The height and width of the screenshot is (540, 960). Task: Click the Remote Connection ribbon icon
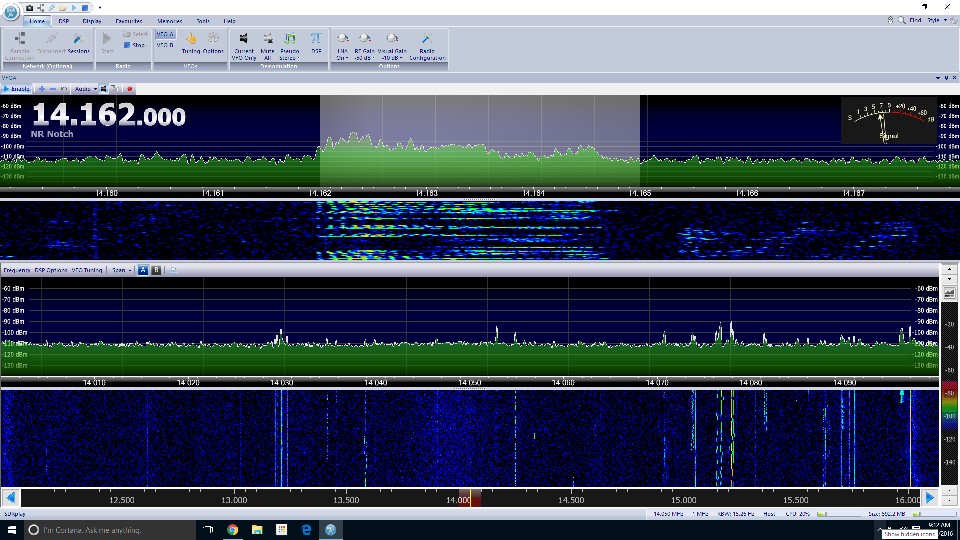[20, 46]
